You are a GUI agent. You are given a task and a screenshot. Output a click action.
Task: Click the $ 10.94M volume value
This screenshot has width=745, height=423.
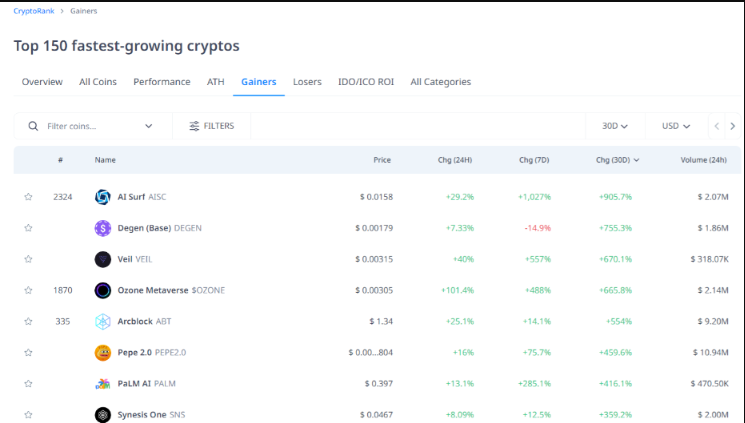coord(710,353)
